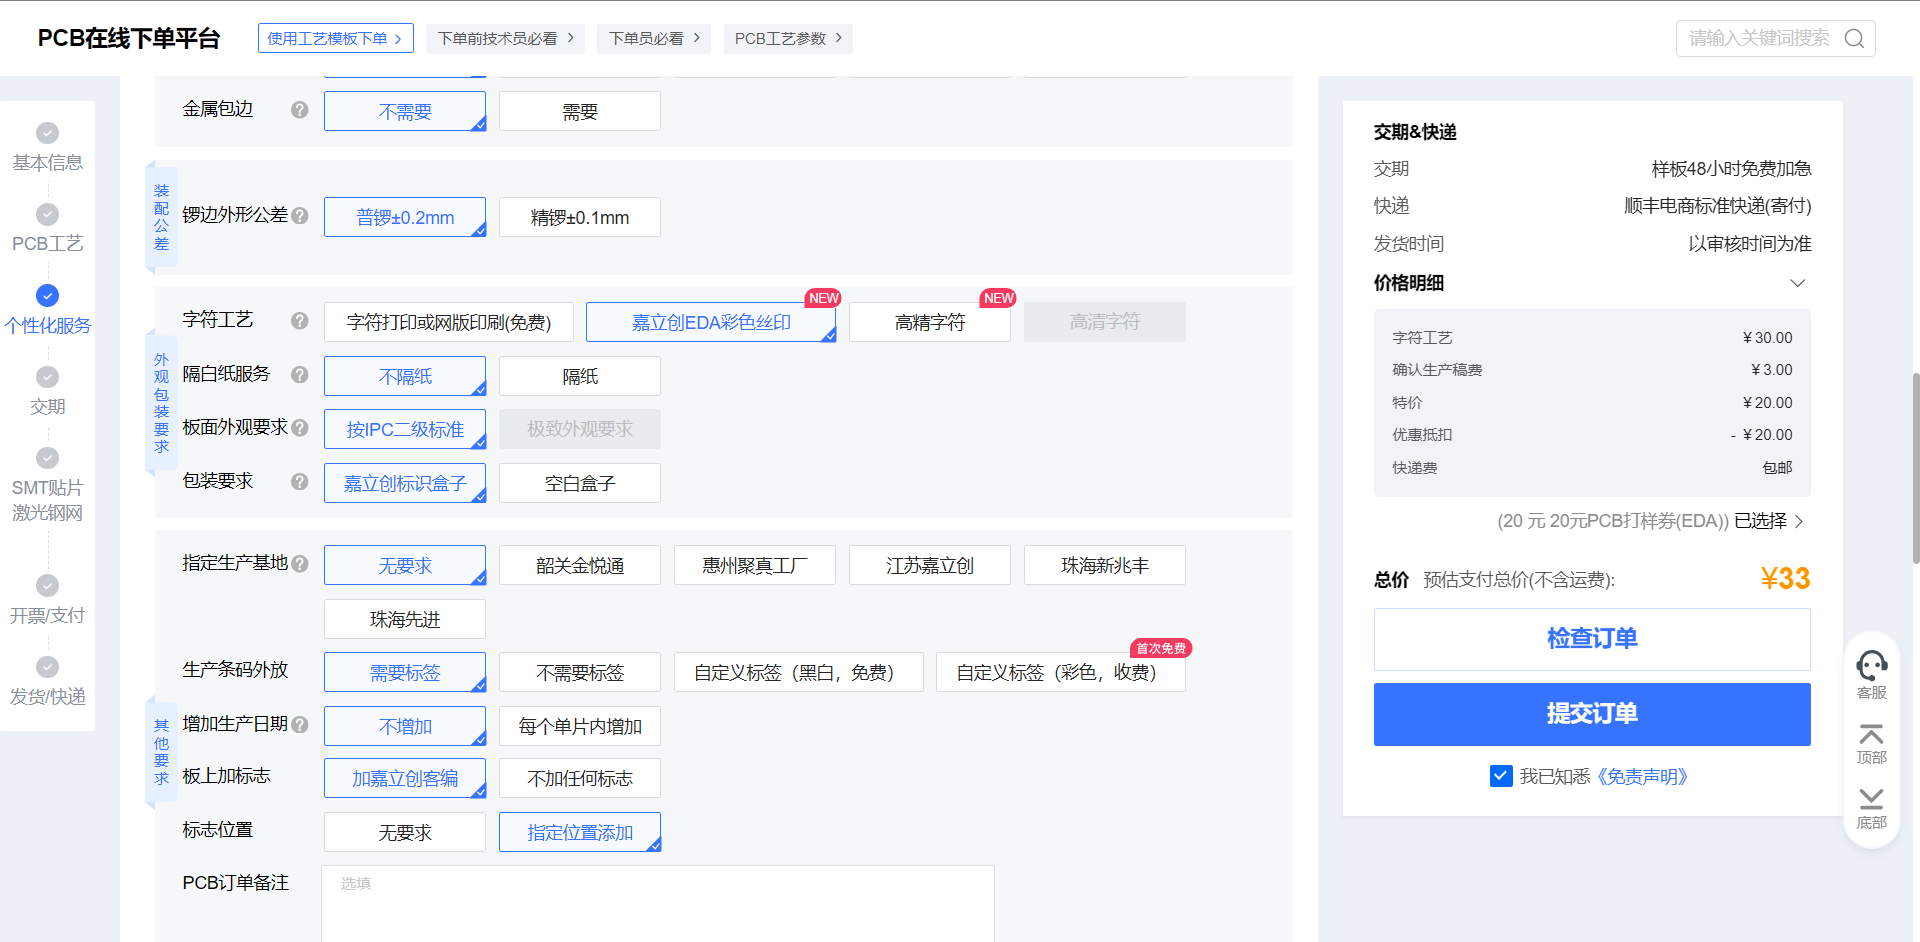Open help icon for 隔白纸服务

point(299,375)
